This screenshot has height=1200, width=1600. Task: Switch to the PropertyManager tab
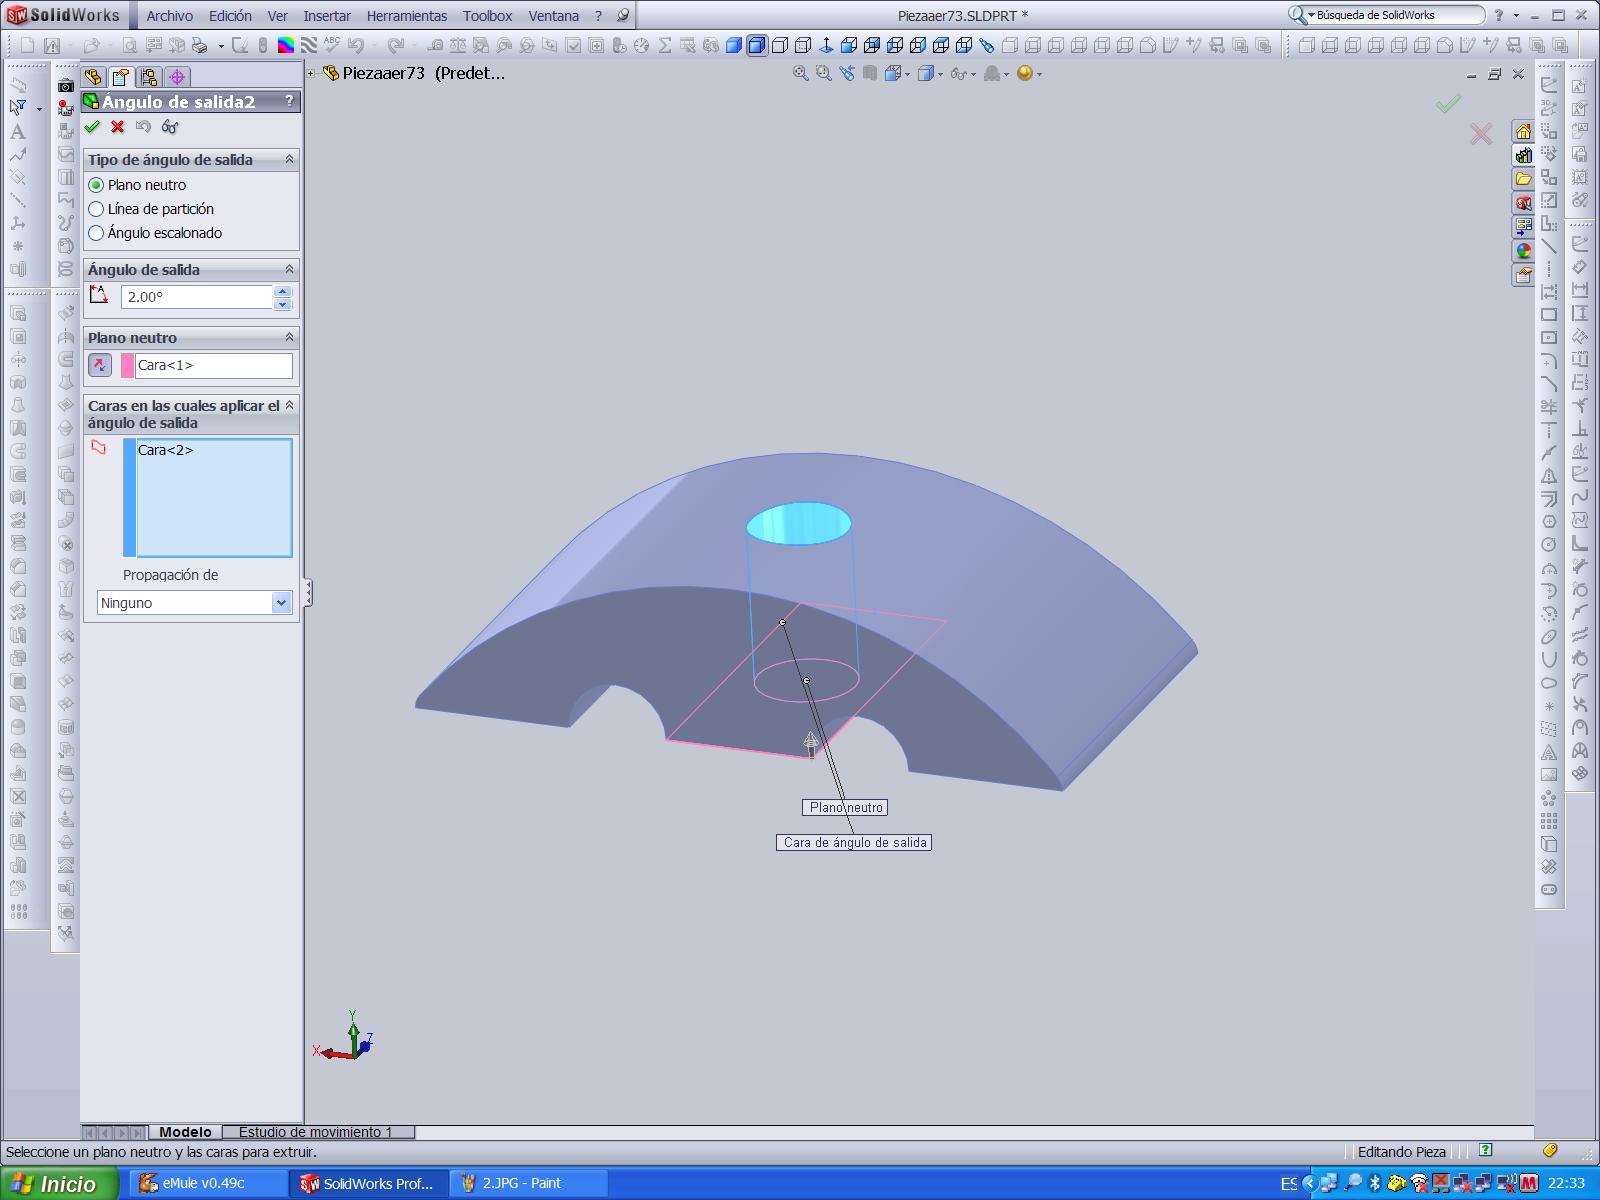click(121, 77)
